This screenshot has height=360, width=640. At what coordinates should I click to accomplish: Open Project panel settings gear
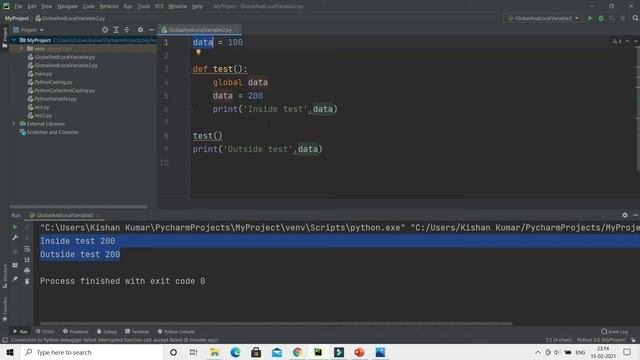pos(140,30)
